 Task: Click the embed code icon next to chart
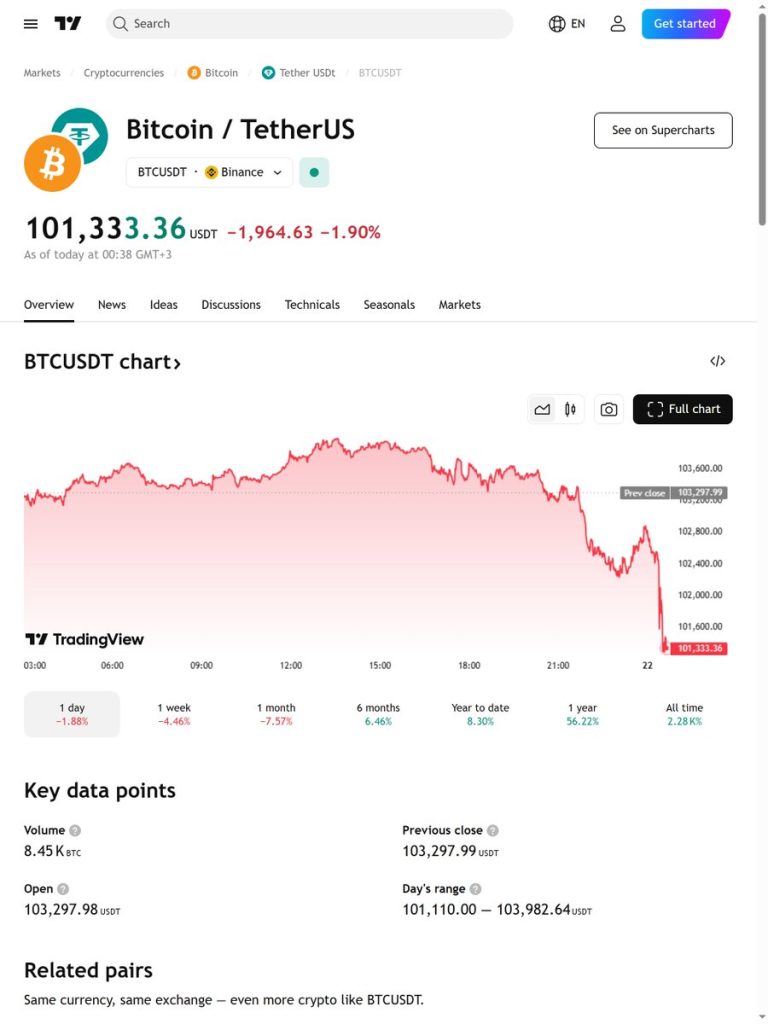[718, 361]
